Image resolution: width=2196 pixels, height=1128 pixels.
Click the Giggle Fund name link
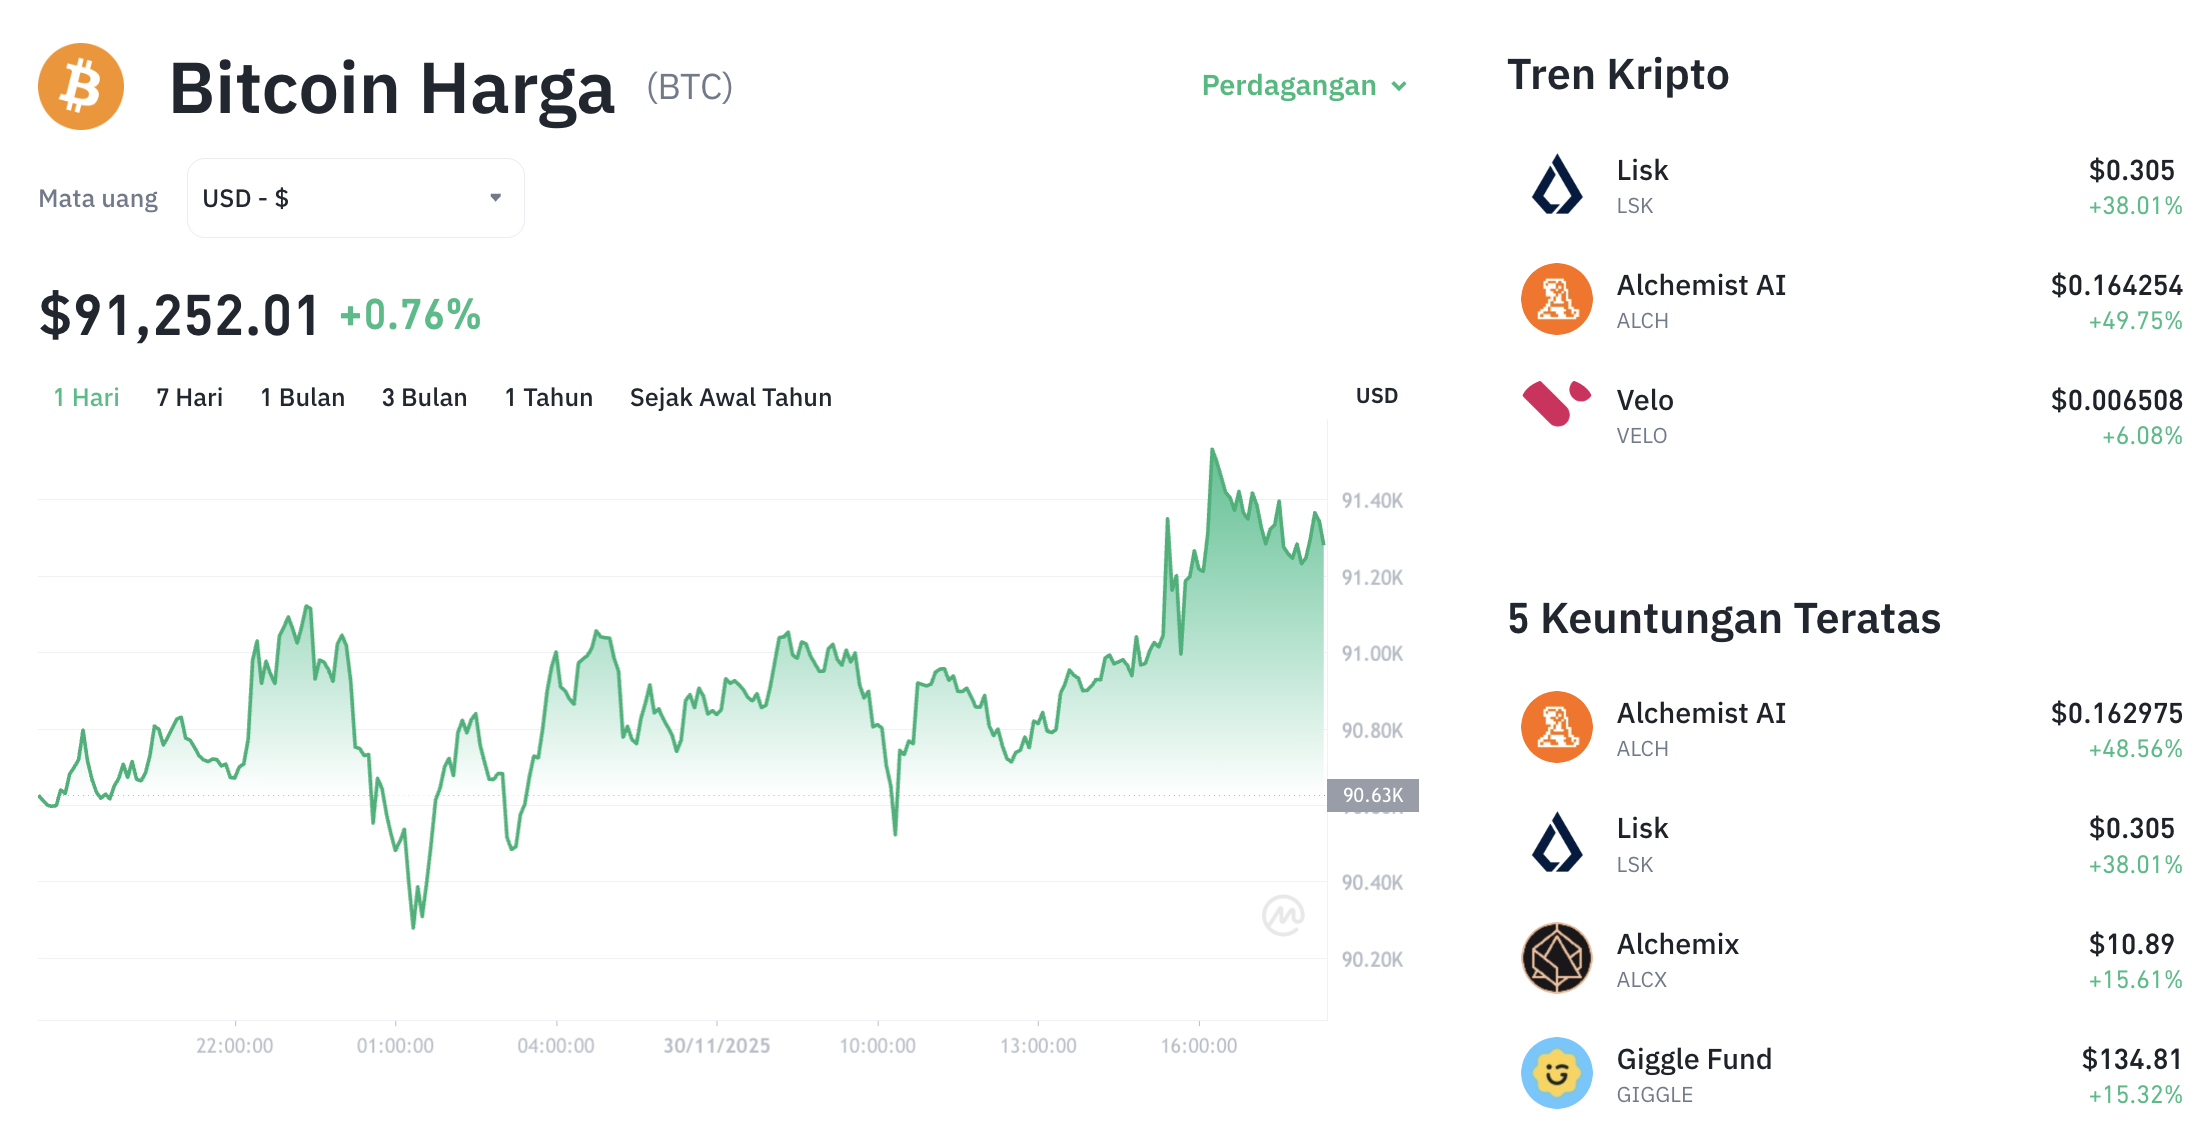(x=1694, y=1059)
